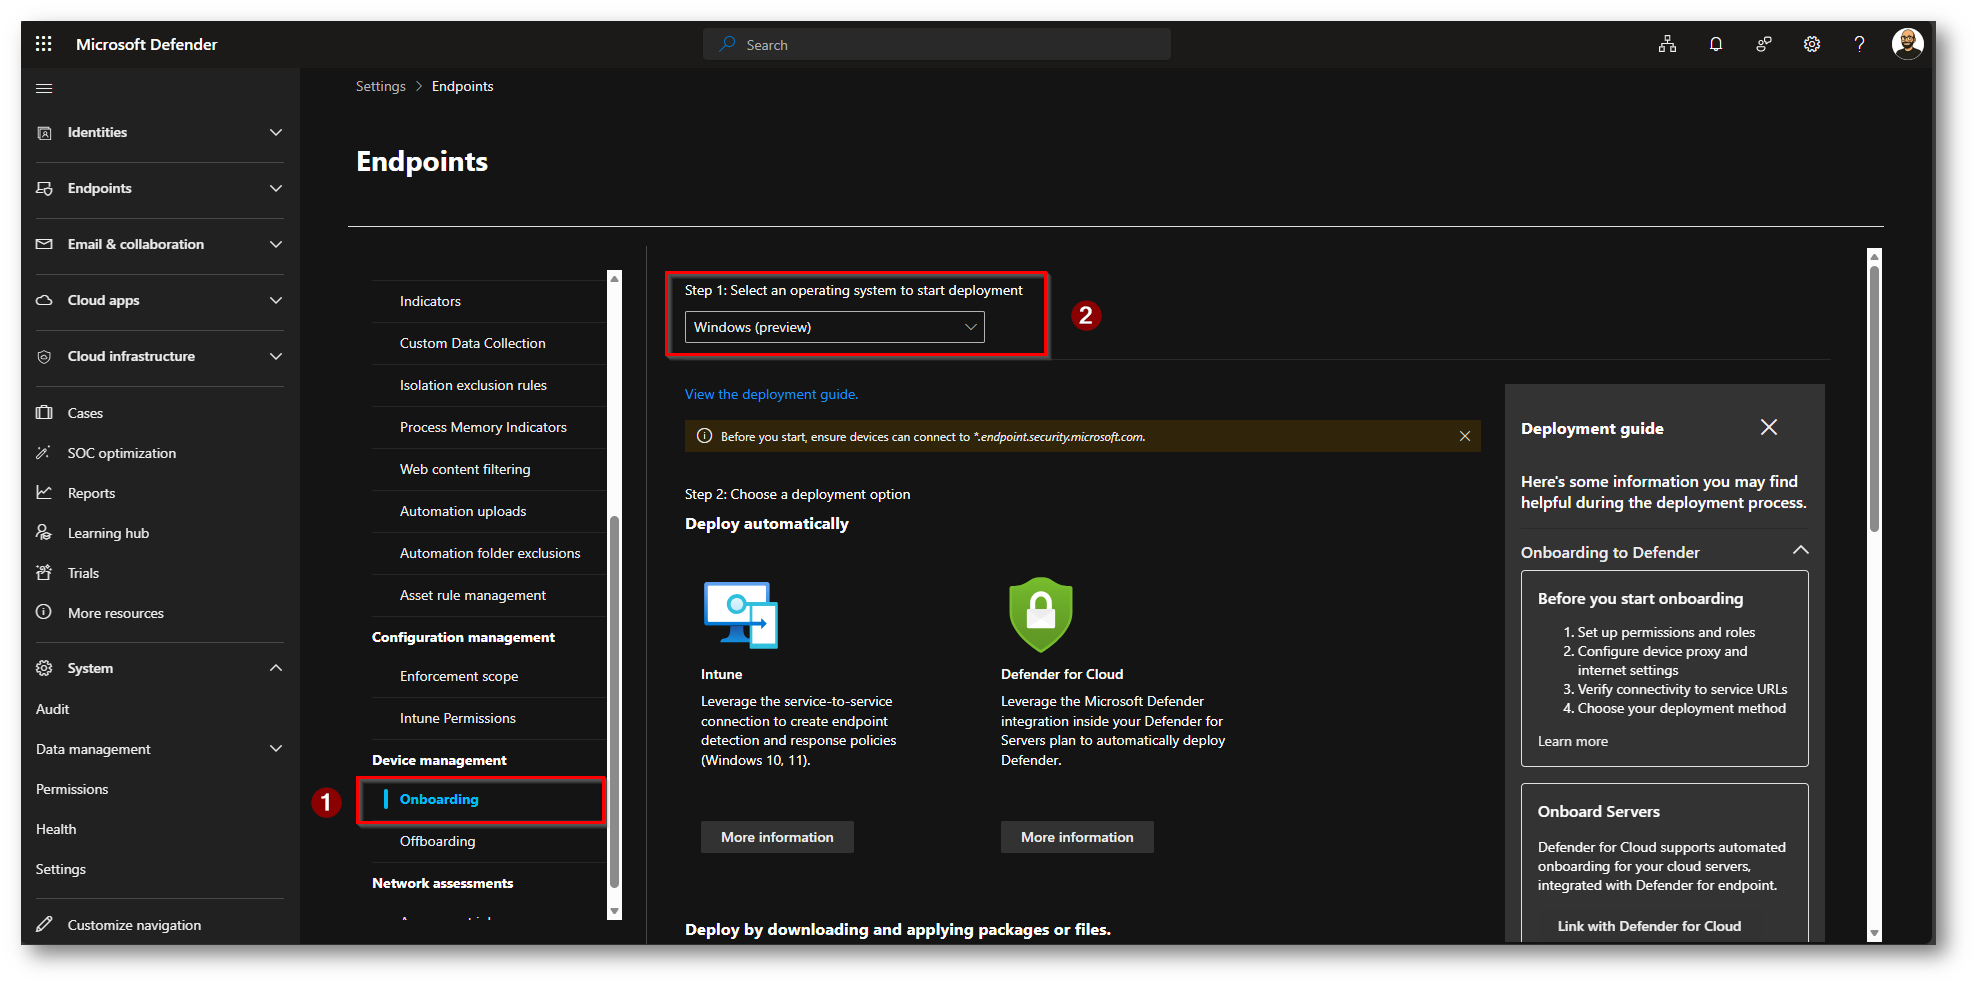Click Settings breadcrumb link
Viewport: 1978px width, 987px height.
coord(380,87)
